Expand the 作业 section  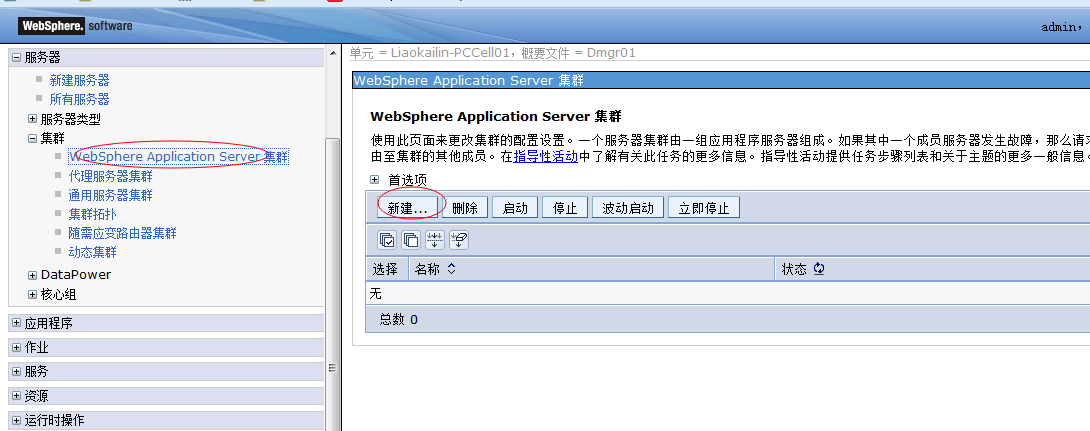pyautogui.click(x=16, y=348)
